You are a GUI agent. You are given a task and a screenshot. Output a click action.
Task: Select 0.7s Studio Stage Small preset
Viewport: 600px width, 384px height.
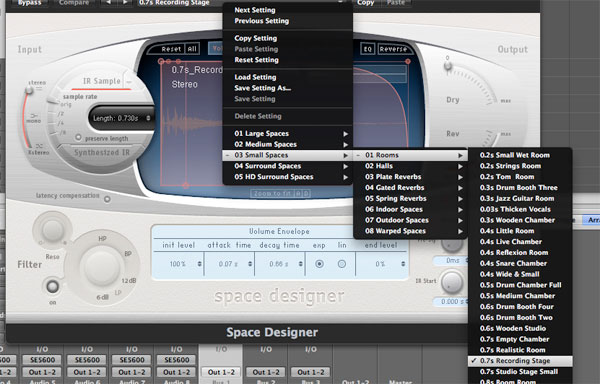click(520, 372)
